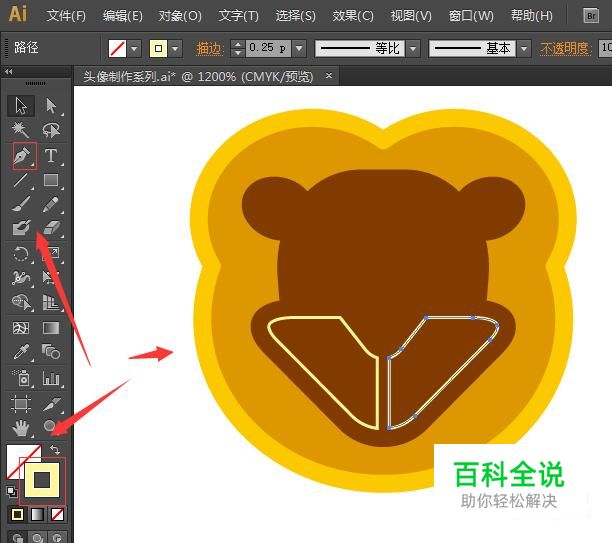Select the Mesh tool
Viewport: 612px width, 543px height.
pos(21,328)
